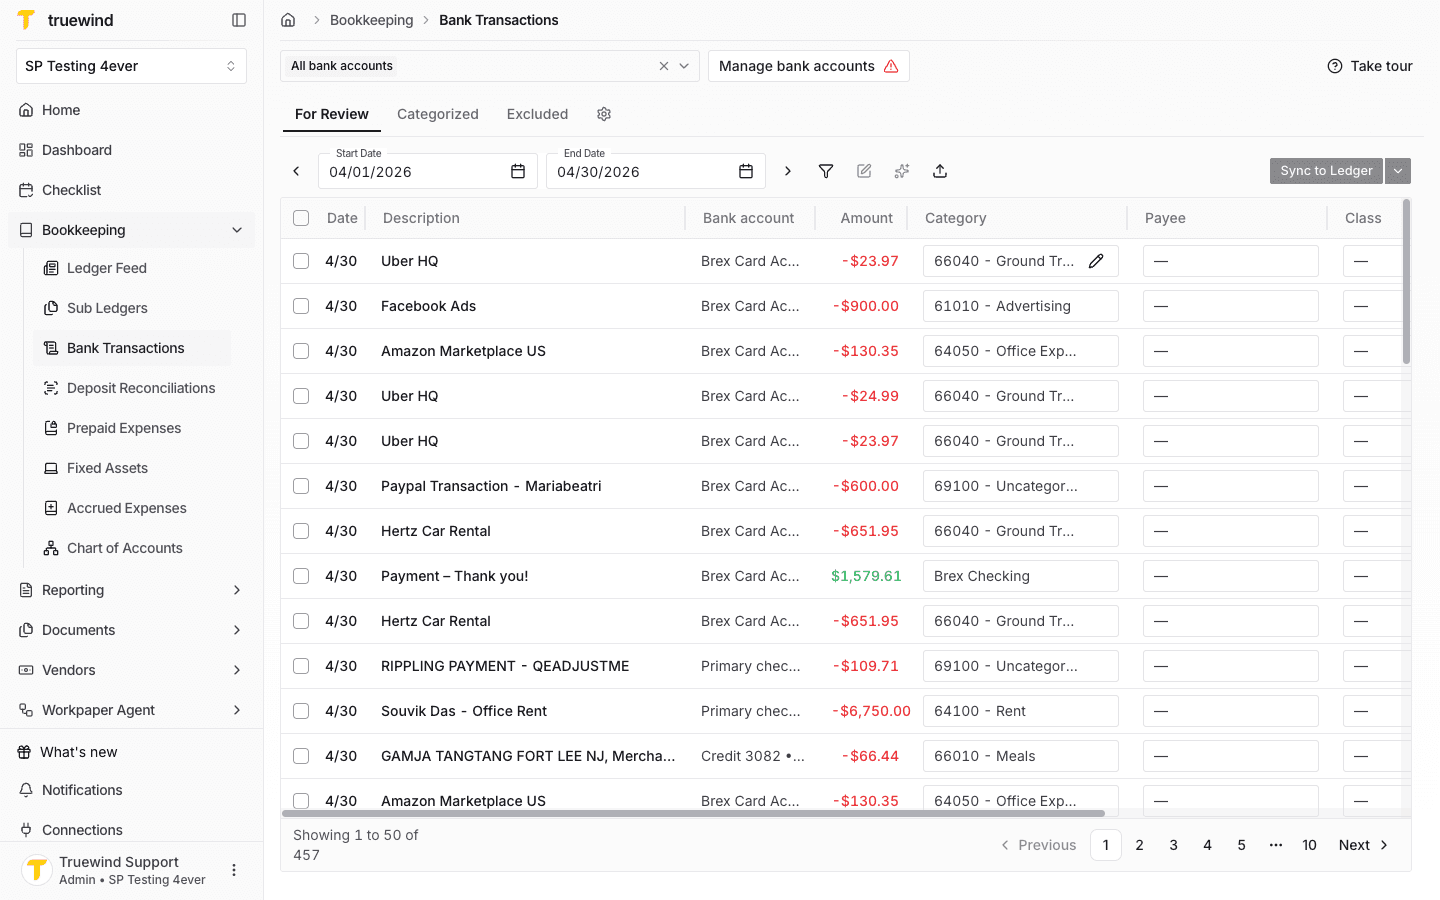
Task: Click Payee field for Hertz Car Rental -$651.95 first row
Action: coord(1231,531)
